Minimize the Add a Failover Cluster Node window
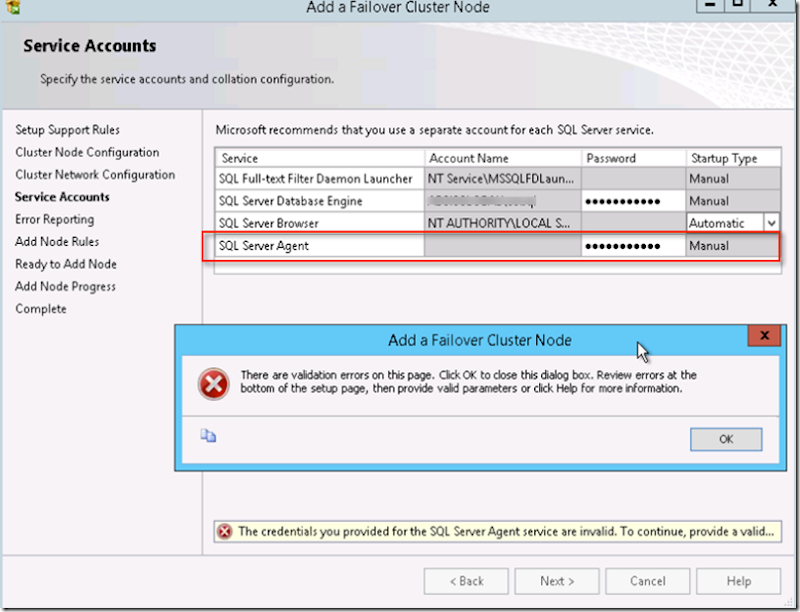800x612 pixels. (710, 5)
